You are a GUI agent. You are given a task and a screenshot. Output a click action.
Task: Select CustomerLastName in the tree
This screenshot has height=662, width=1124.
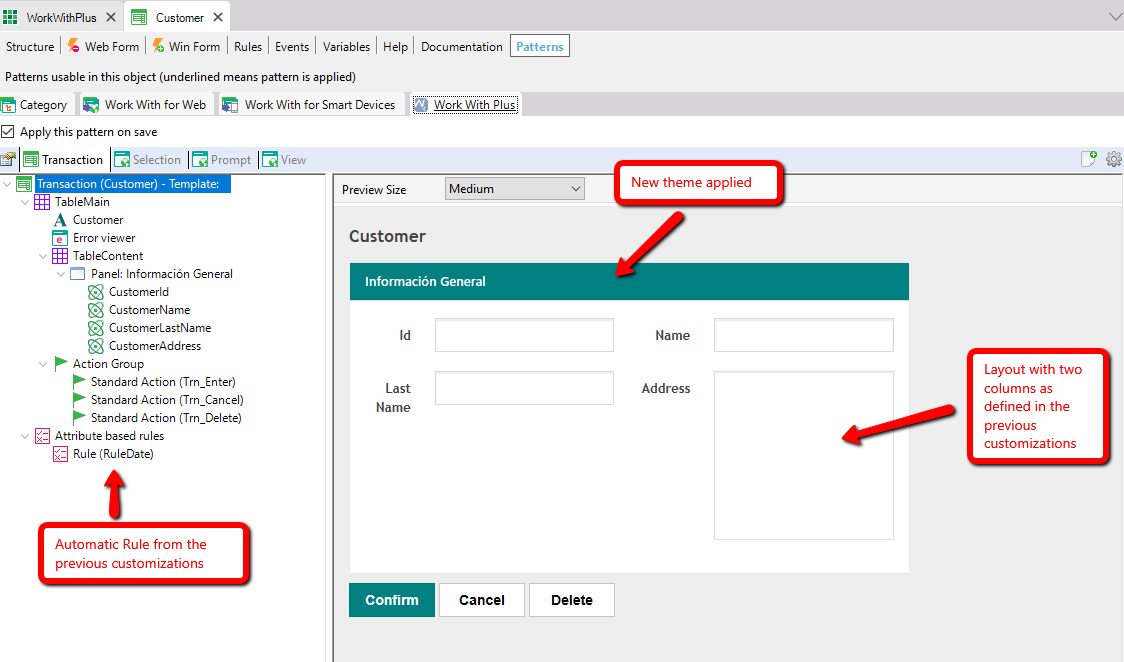point(159,328)
